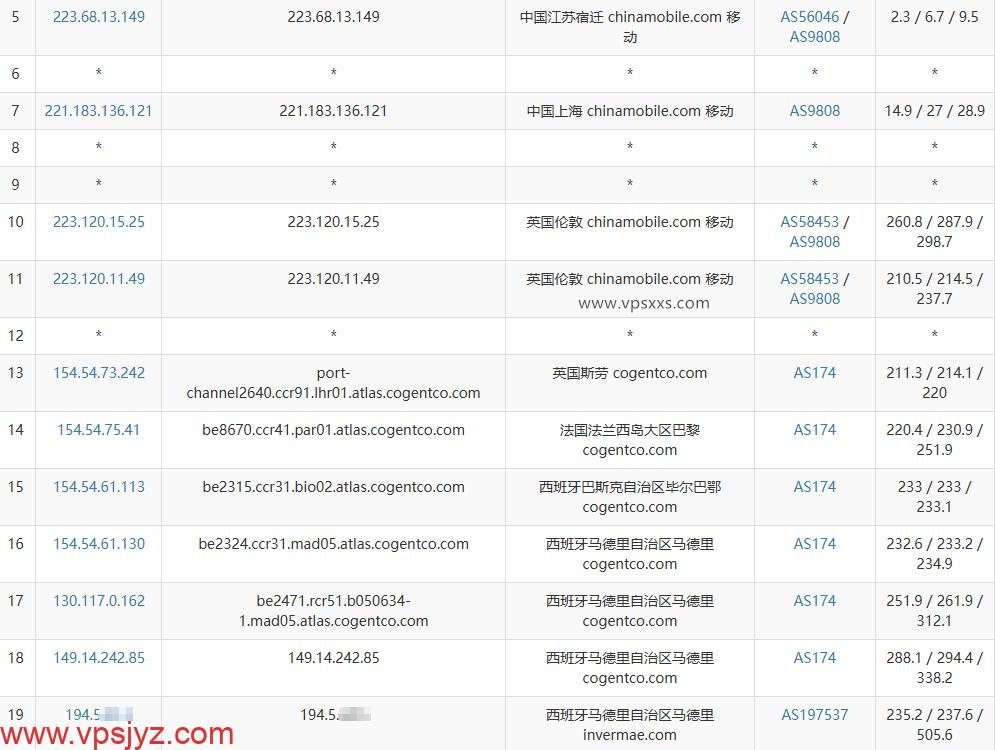The height and width of the screenshot is (750, 995).
Task: Click the 130.117.0.162 Madrid hop link
Action: (x=98, y=601)
